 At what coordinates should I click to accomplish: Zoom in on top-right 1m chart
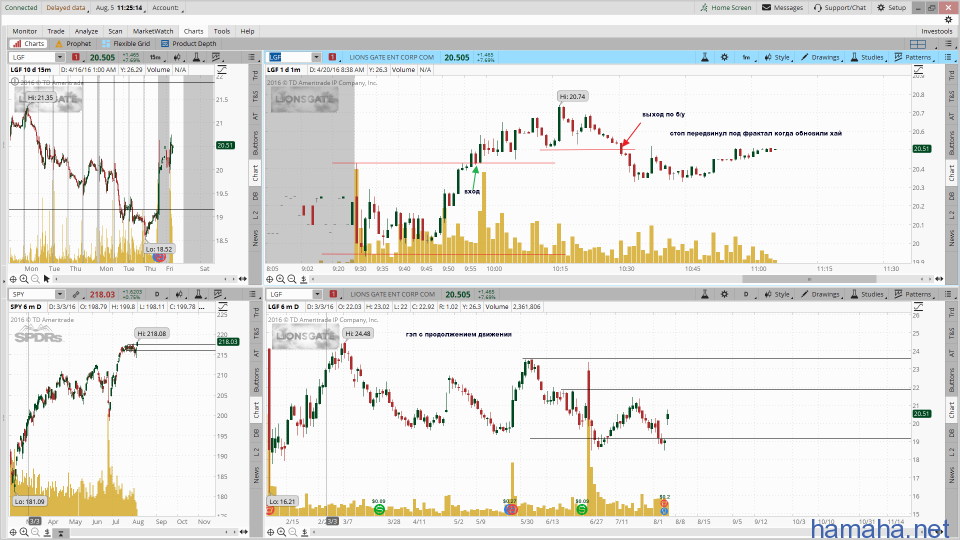tap(280, 279)
